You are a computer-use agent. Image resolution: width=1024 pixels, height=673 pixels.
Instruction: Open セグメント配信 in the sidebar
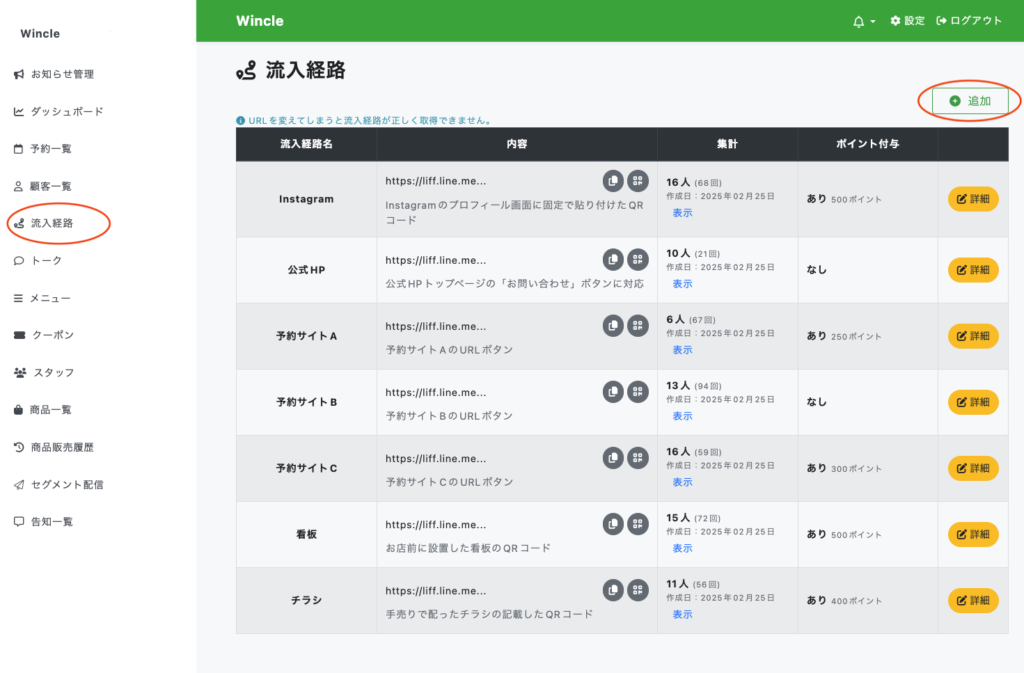tap(66, 484)
